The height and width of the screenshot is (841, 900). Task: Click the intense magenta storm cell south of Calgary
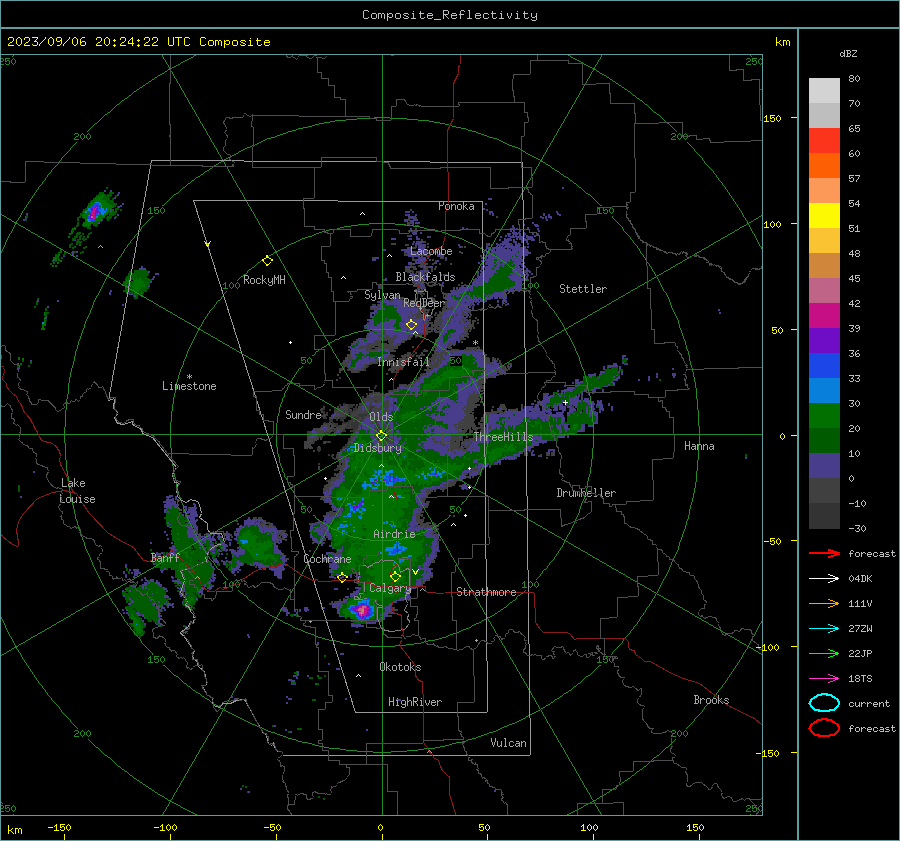tap(362, 610)
